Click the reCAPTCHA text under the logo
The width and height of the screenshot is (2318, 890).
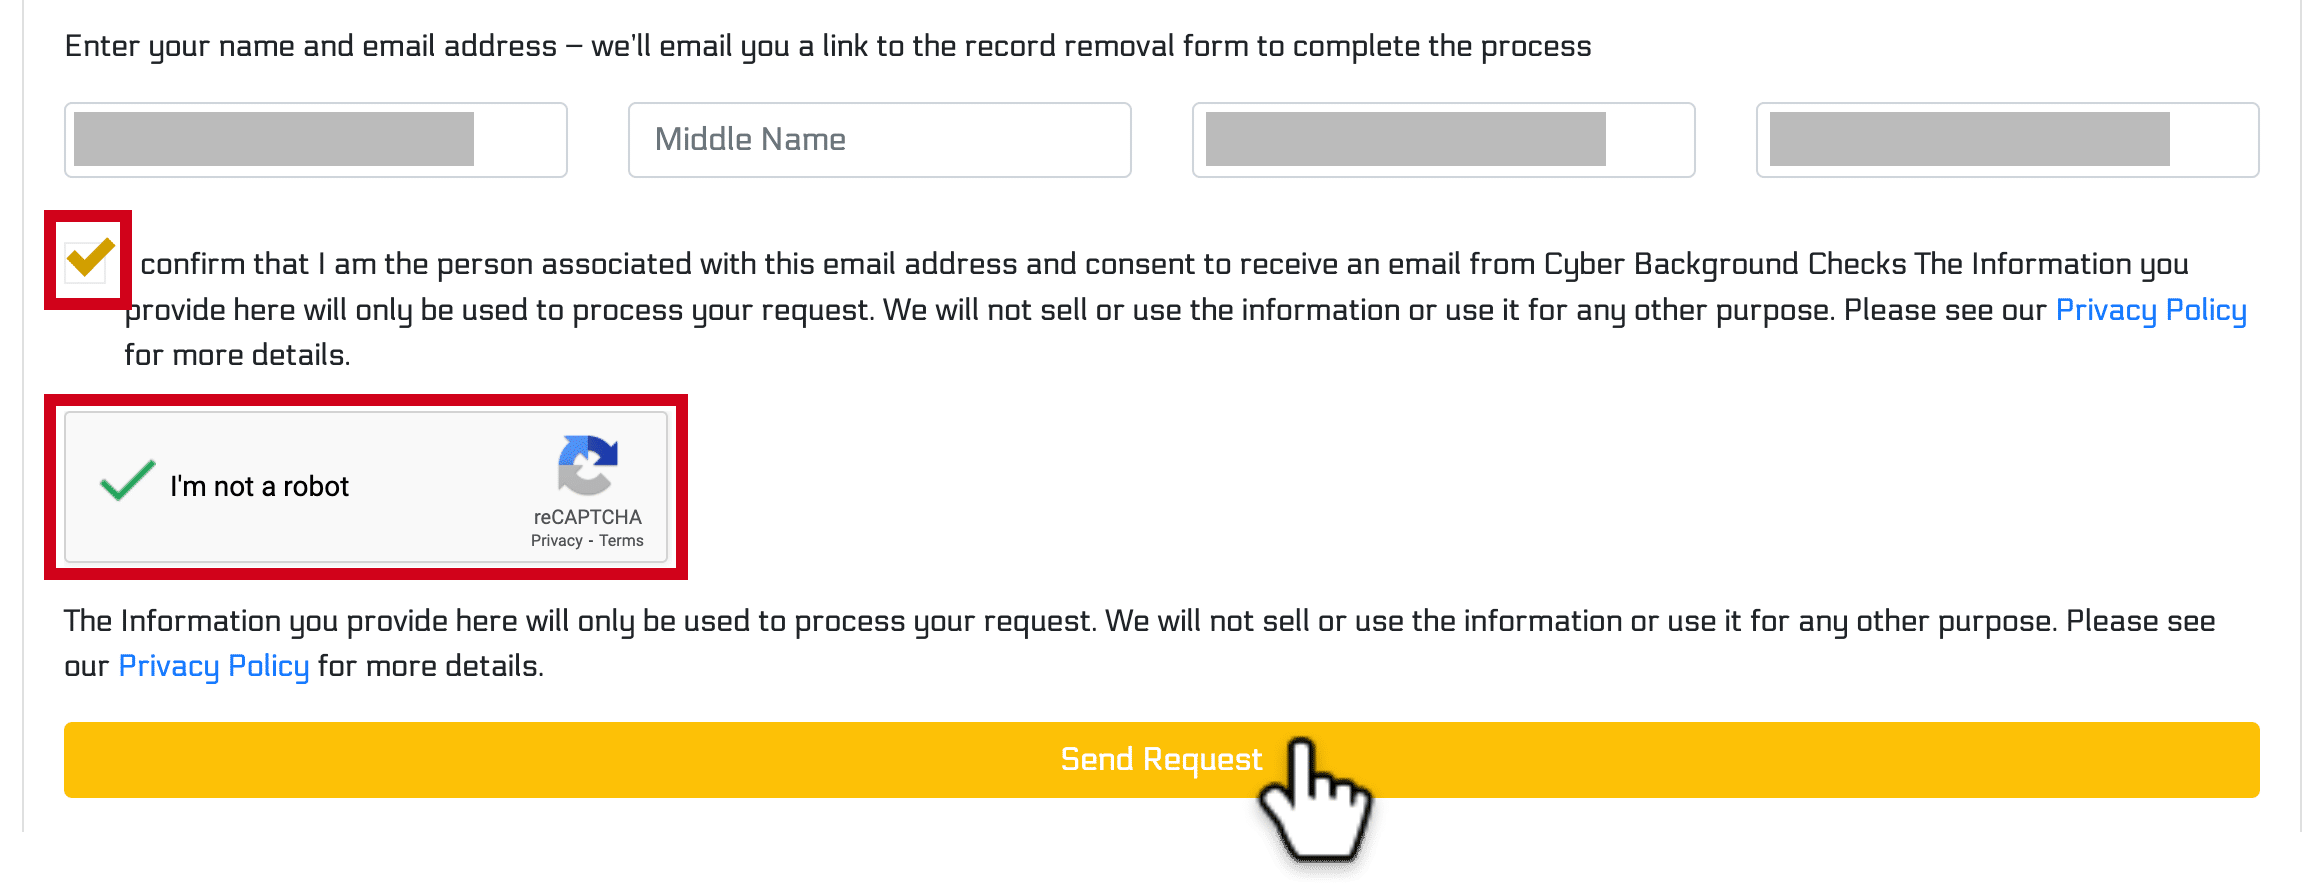pyautogui.click(x=587, y=517)
